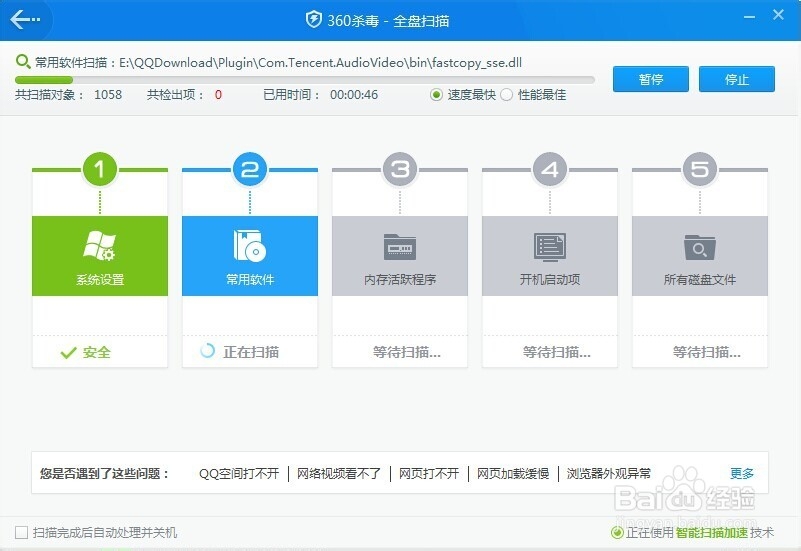This screenshot has height=551, width=801.
Task: Click 等待扫描 under 开机启动项
Action: [557, 352]
